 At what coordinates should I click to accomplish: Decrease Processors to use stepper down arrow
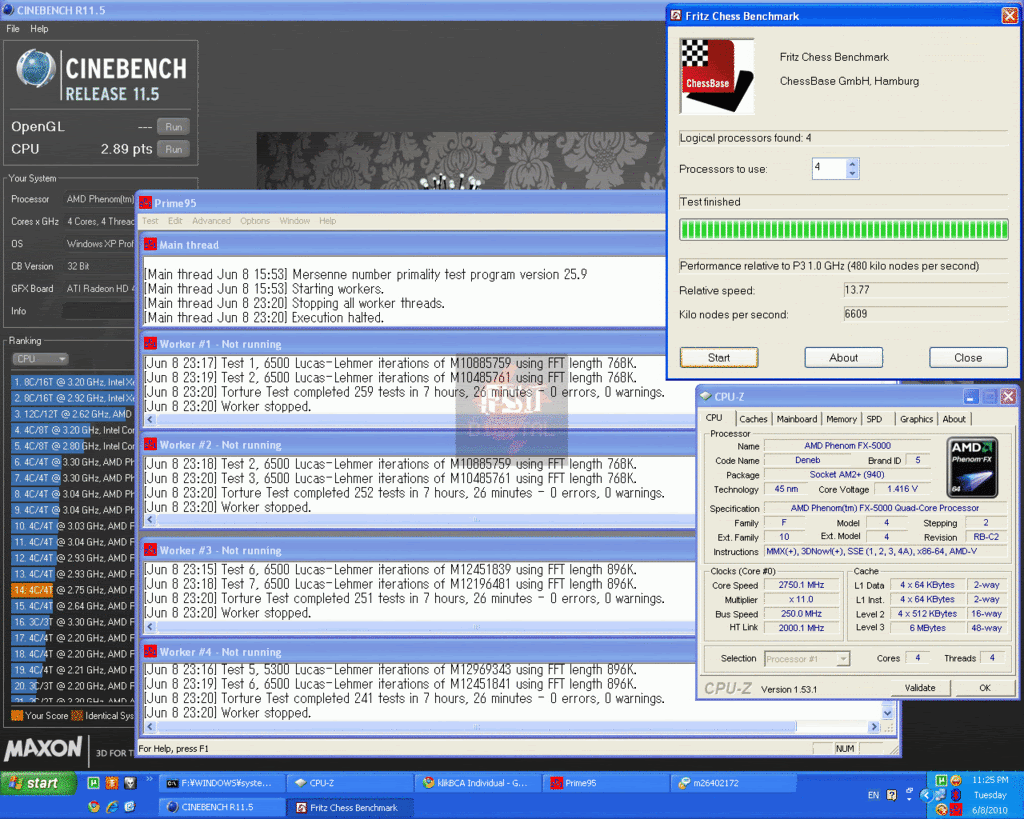852,173
